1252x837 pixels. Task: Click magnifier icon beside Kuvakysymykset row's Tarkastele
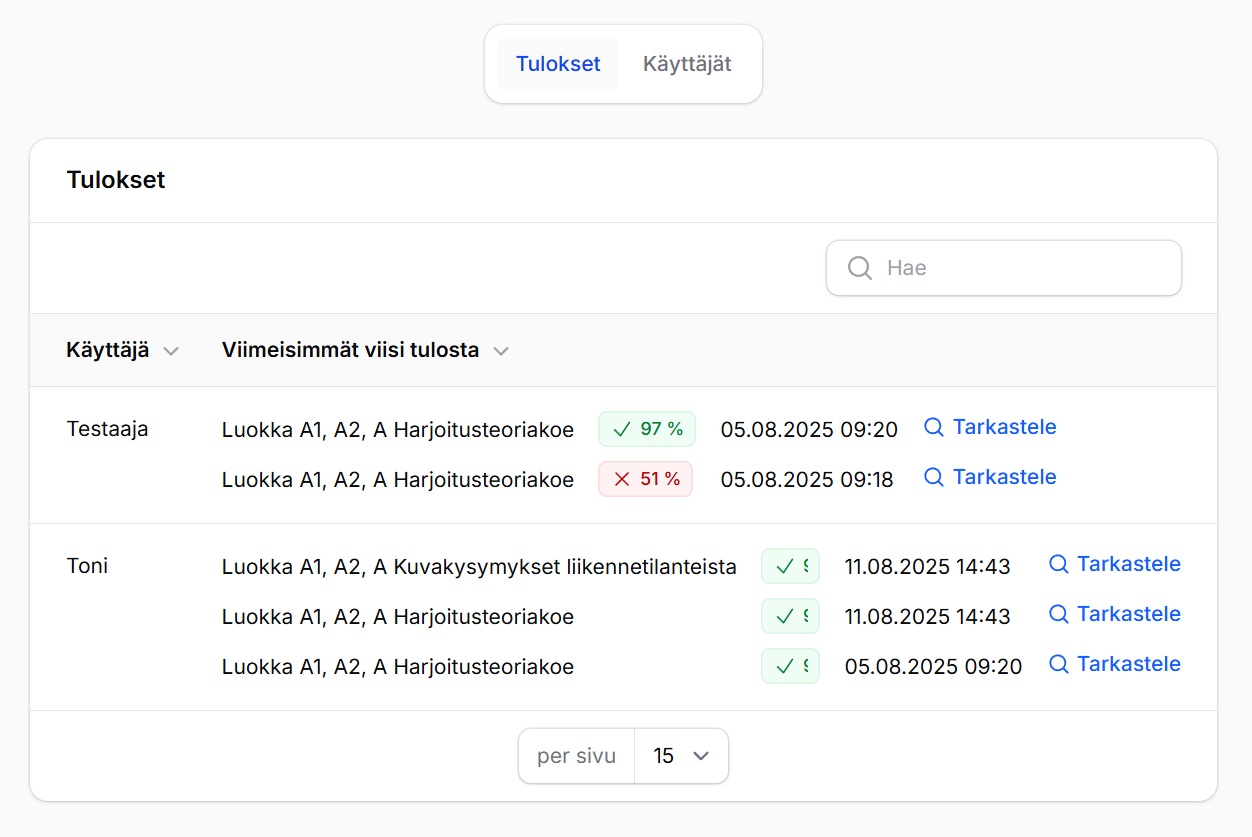point(1058,565)
